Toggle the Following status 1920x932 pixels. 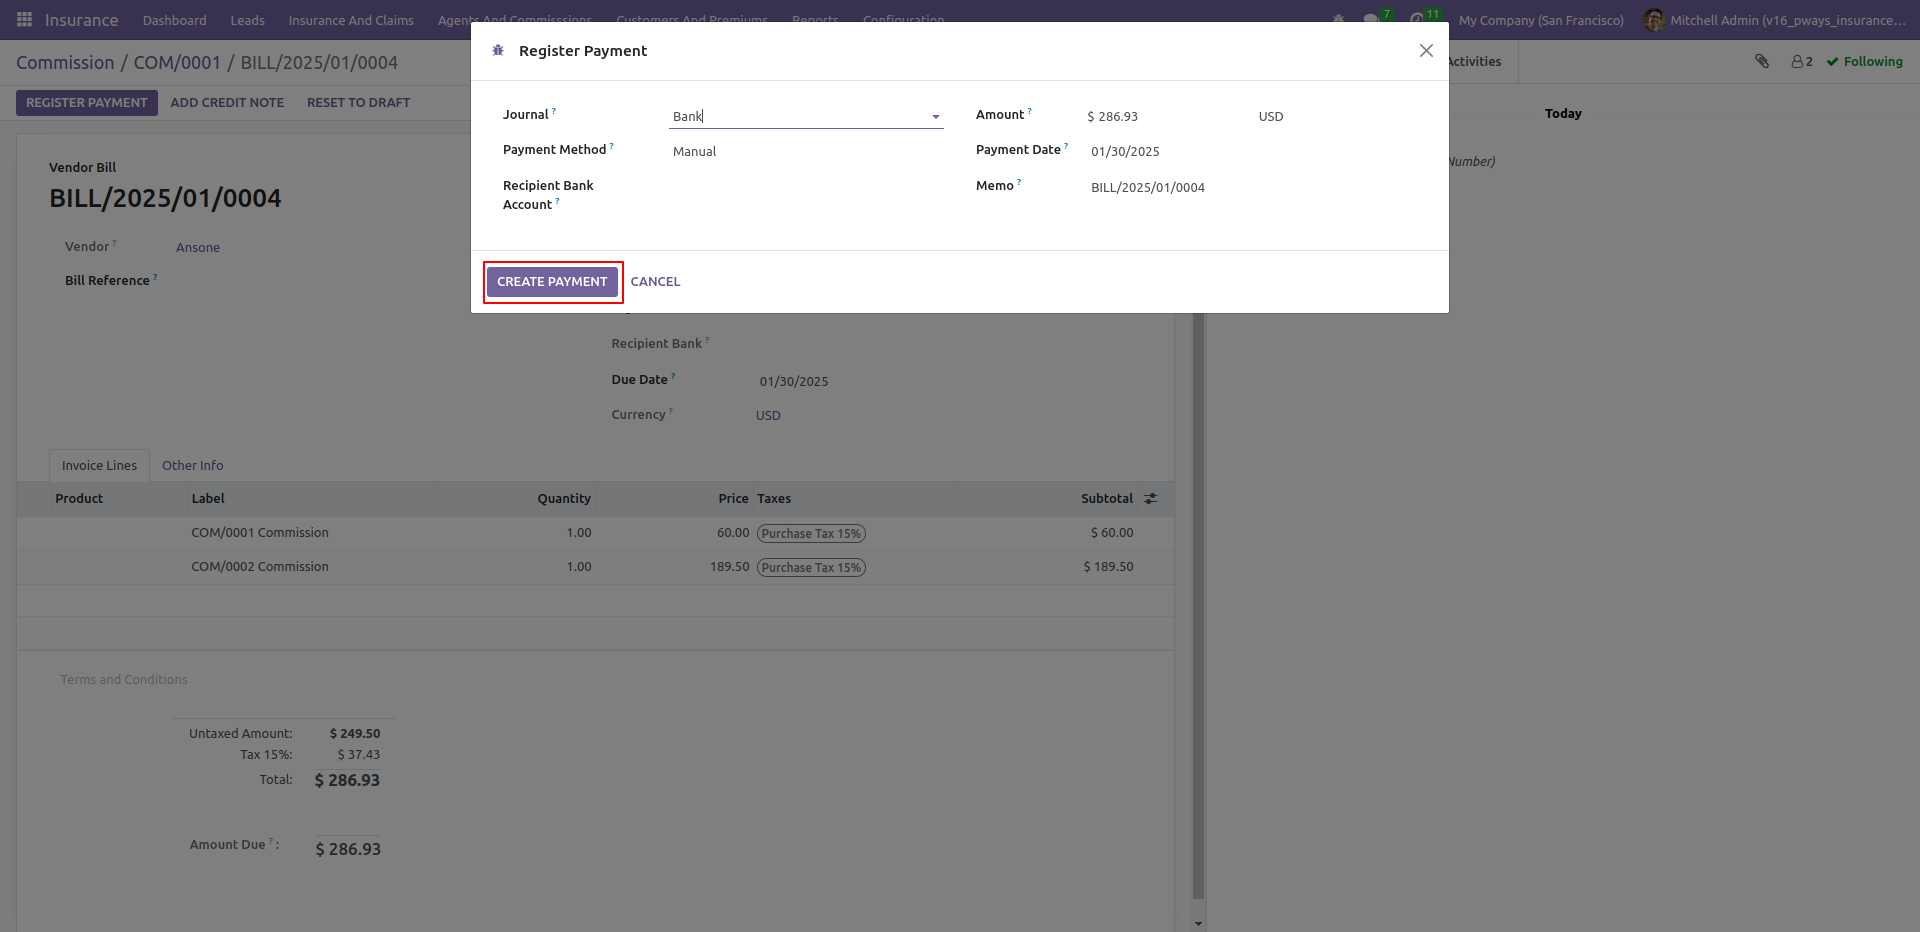pyautogui.click(x=1865, y=62)
